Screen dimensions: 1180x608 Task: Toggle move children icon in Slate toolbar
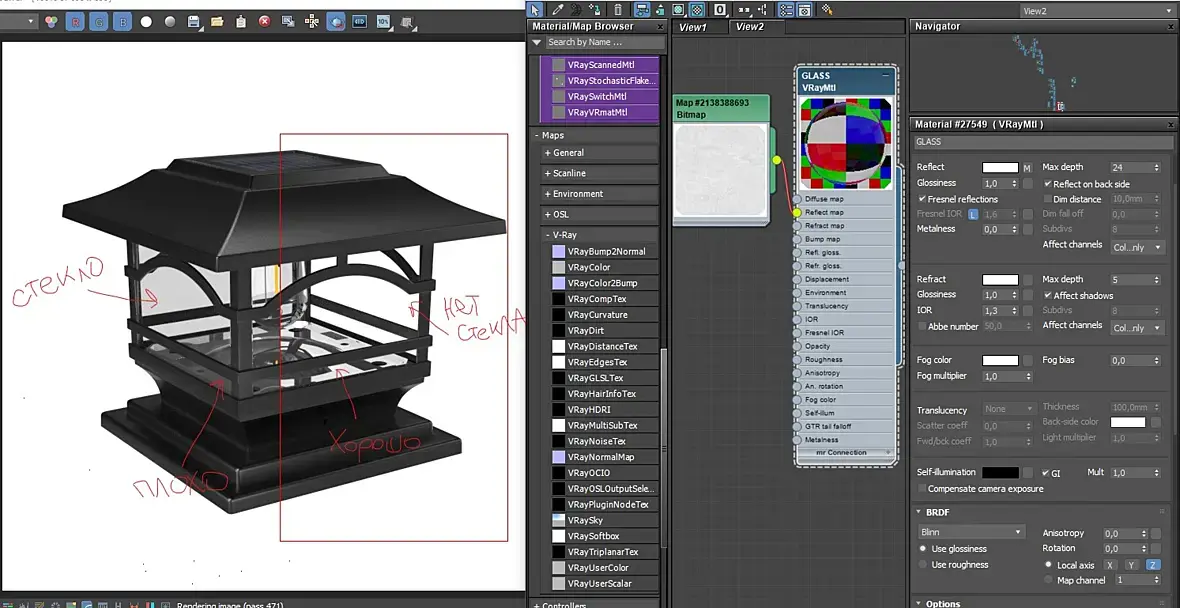pos(642,9)
